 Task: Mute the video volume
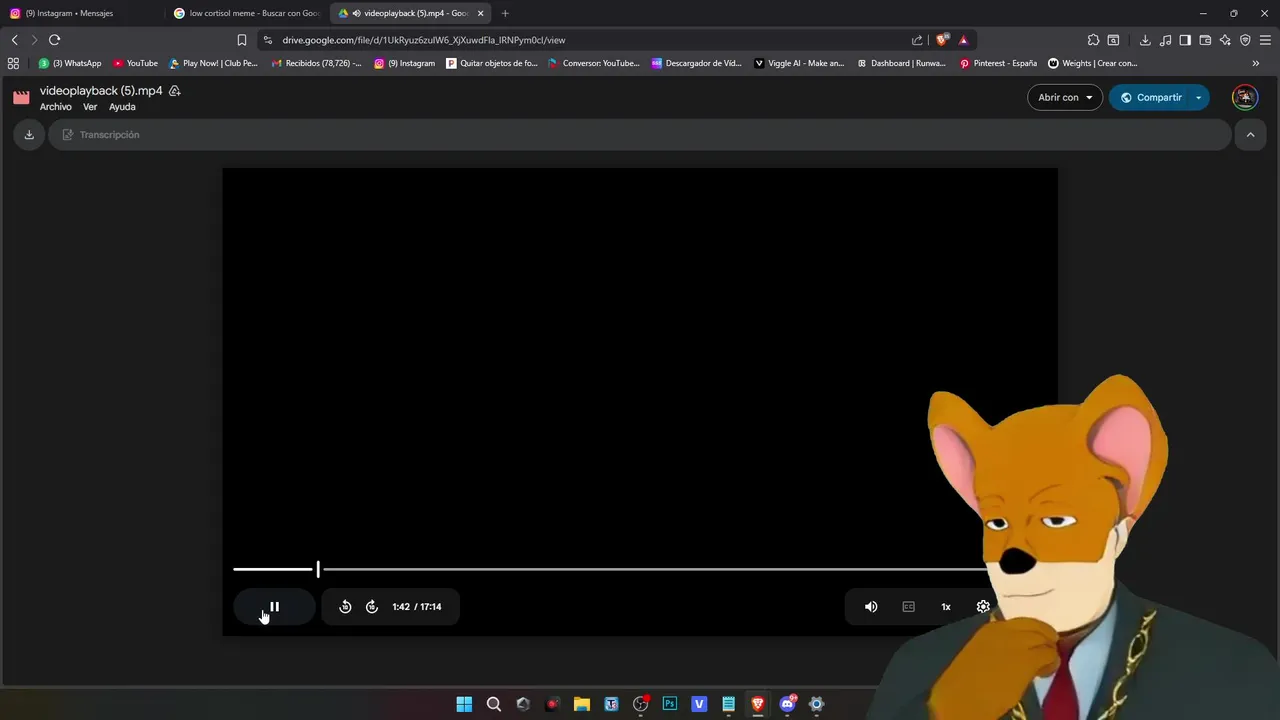(871, 607)
